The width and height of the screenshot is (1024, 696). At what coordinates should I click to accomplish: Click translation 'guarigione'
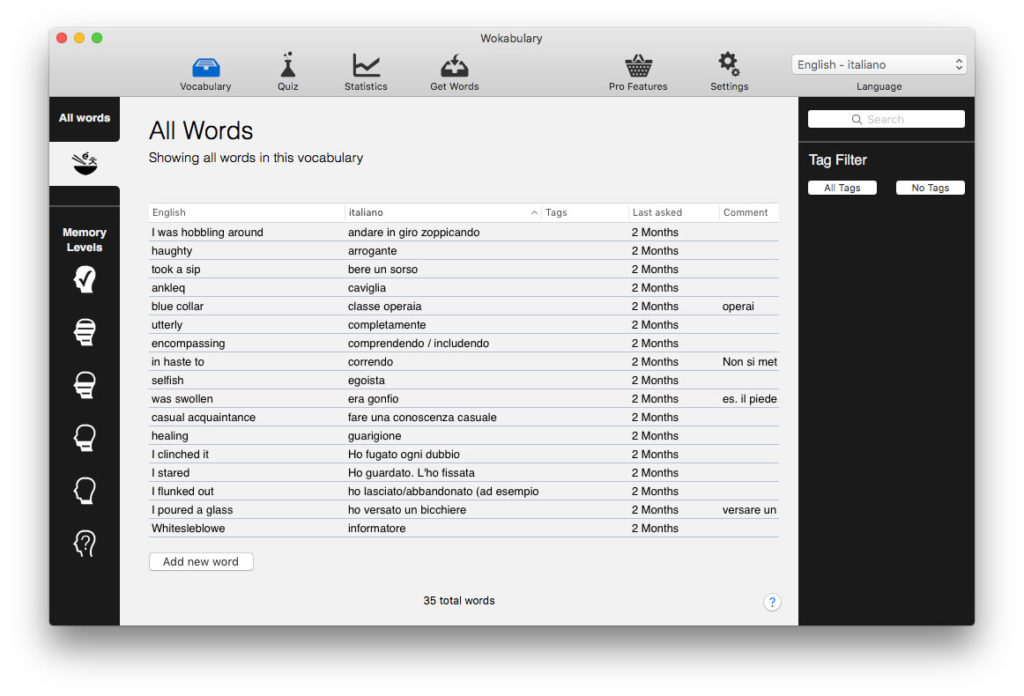(x=375, y=436)
